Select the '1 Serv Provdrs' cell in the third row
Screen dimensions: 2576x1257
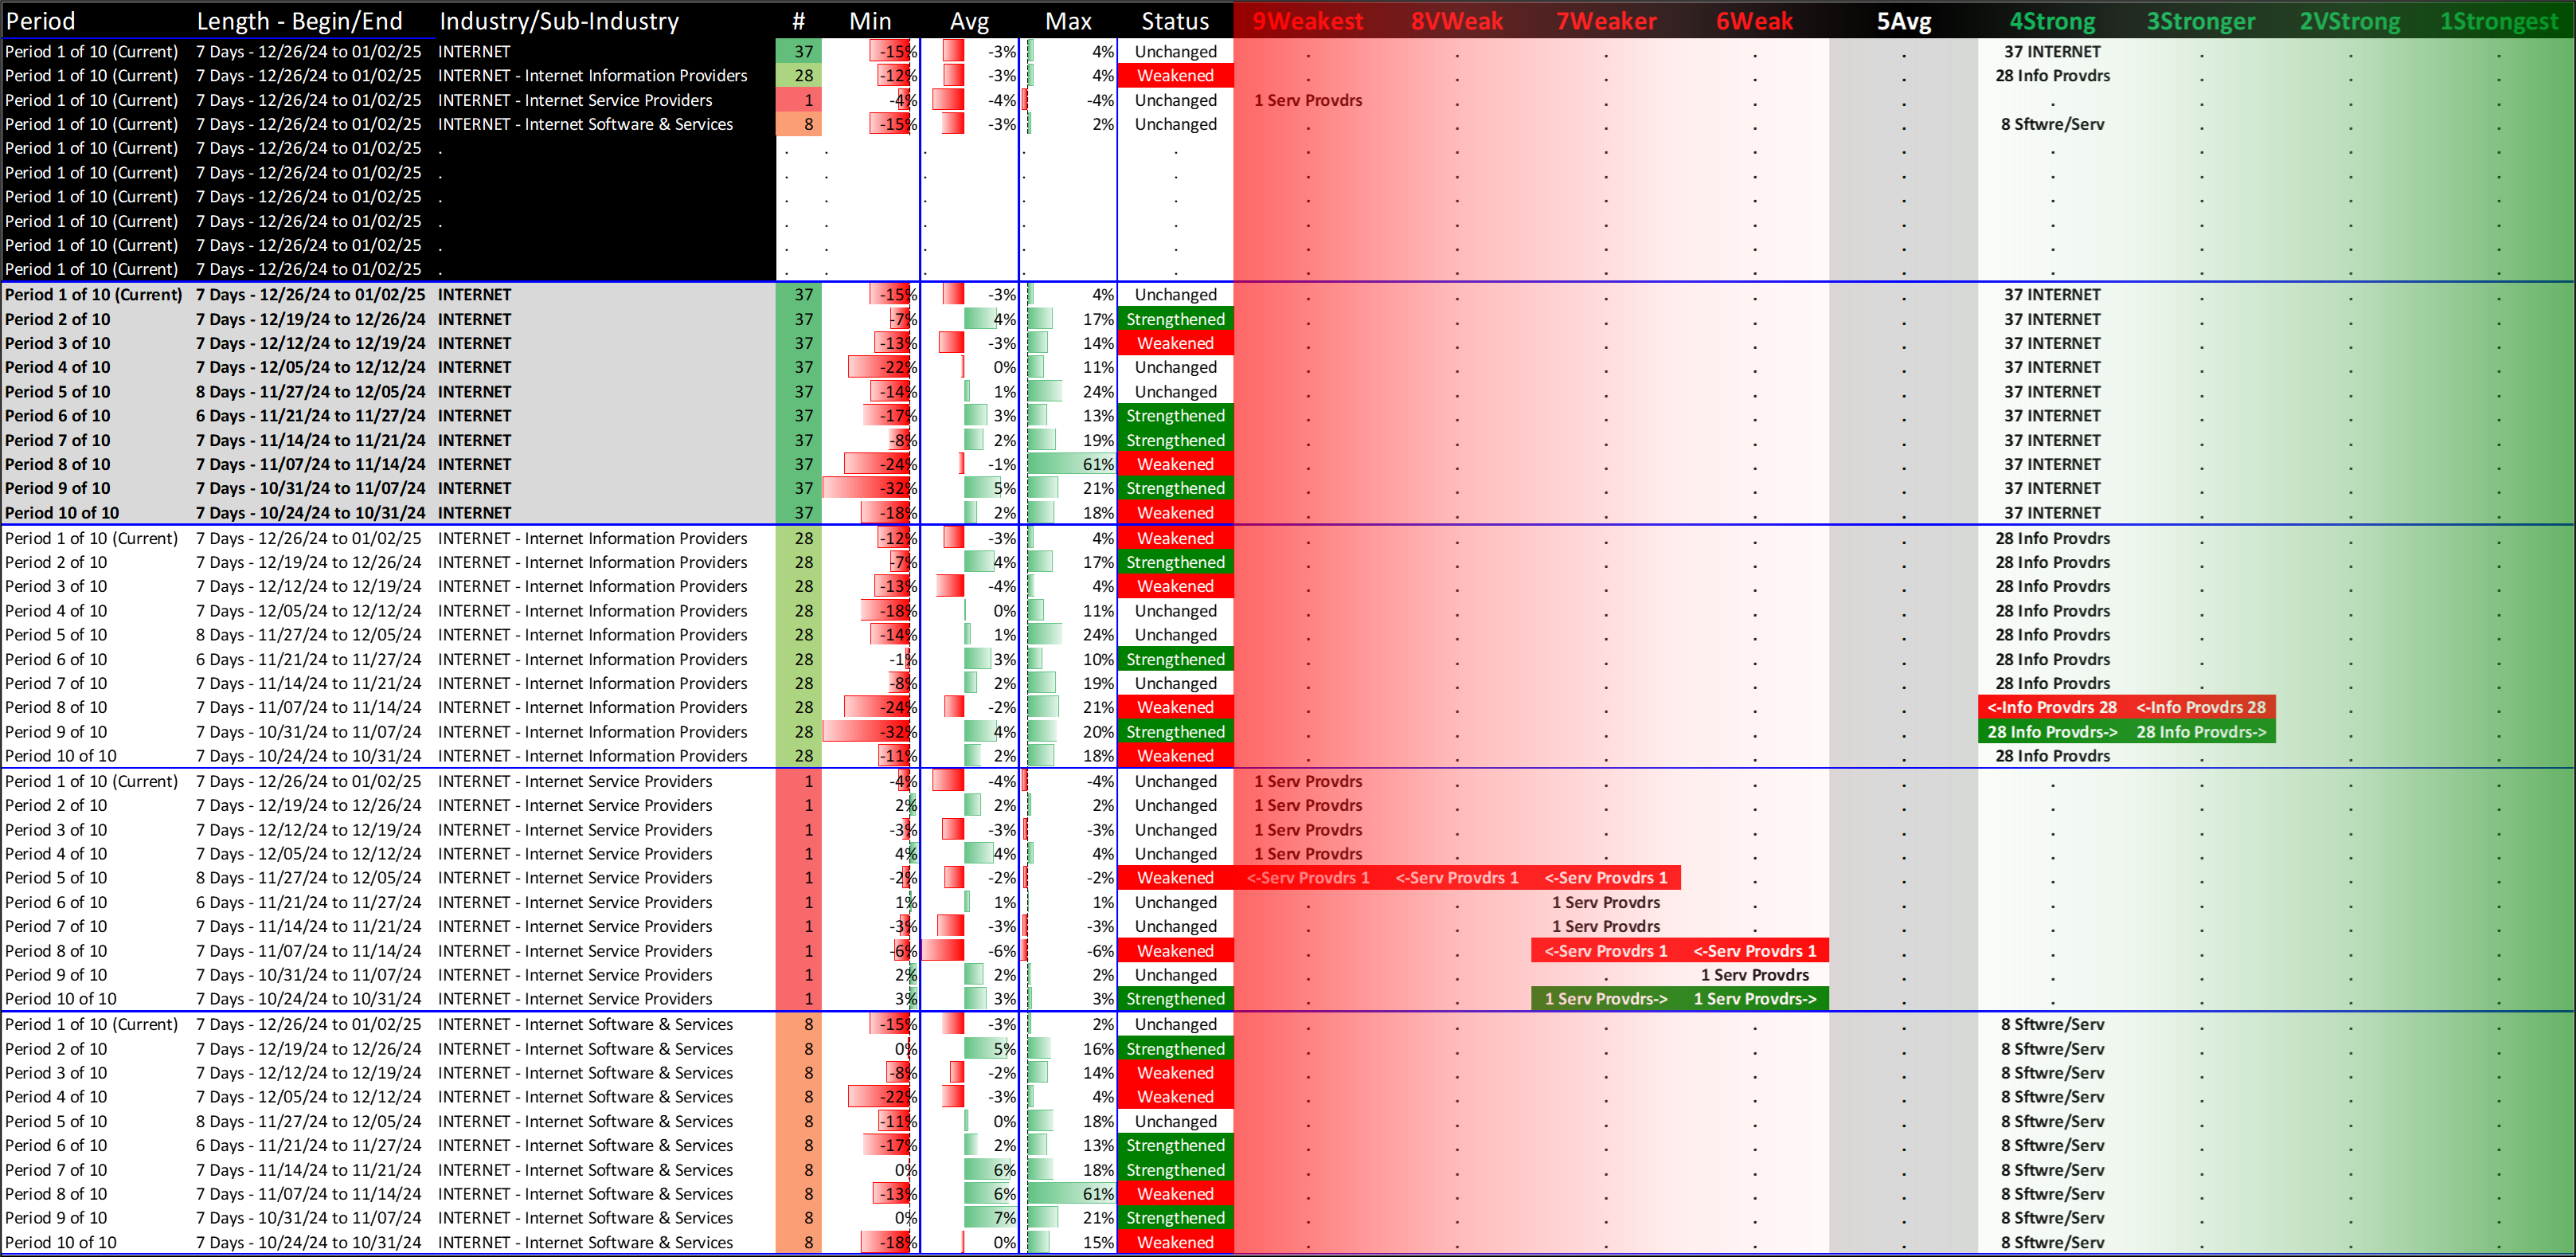click(1307, 100)
